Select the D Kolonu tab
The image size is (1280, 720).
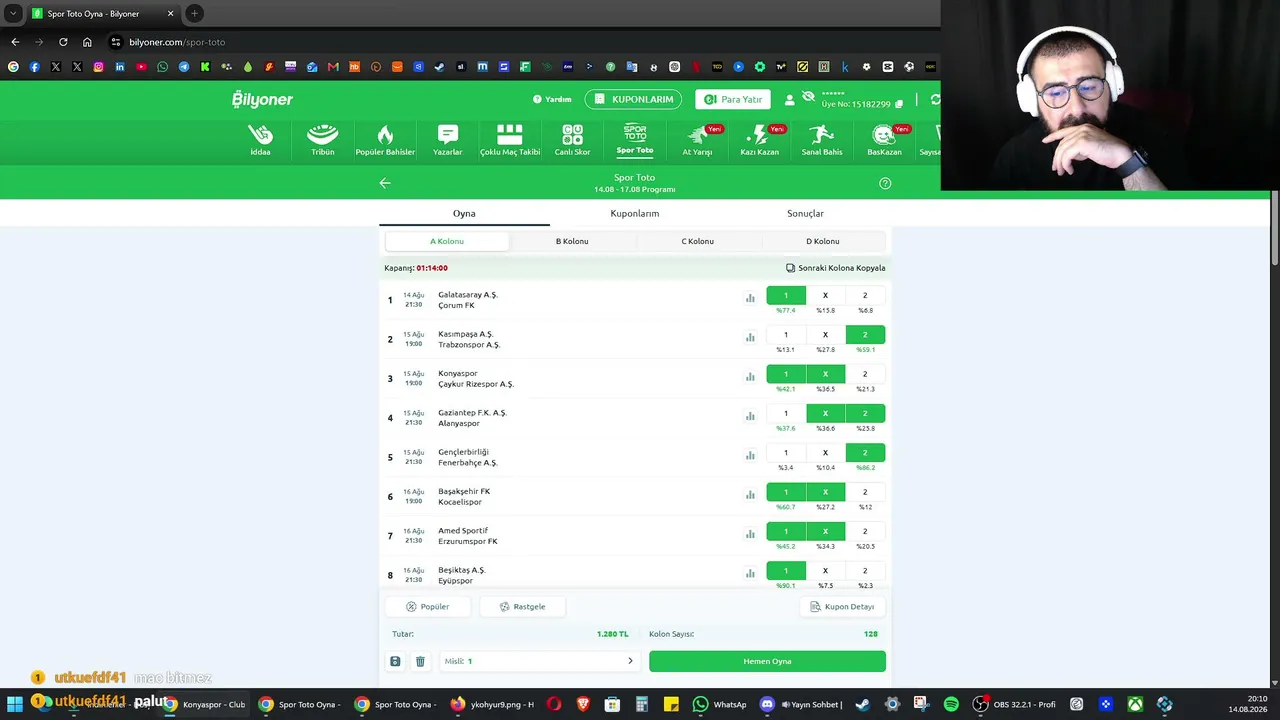pyautogui.click(x=823, y=241)
